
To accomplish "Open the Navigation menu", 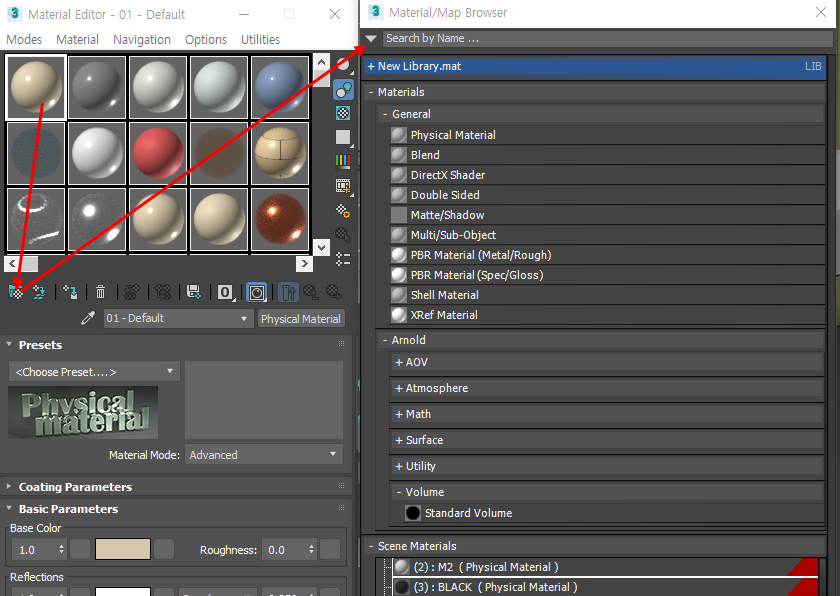I will point(142,40).
